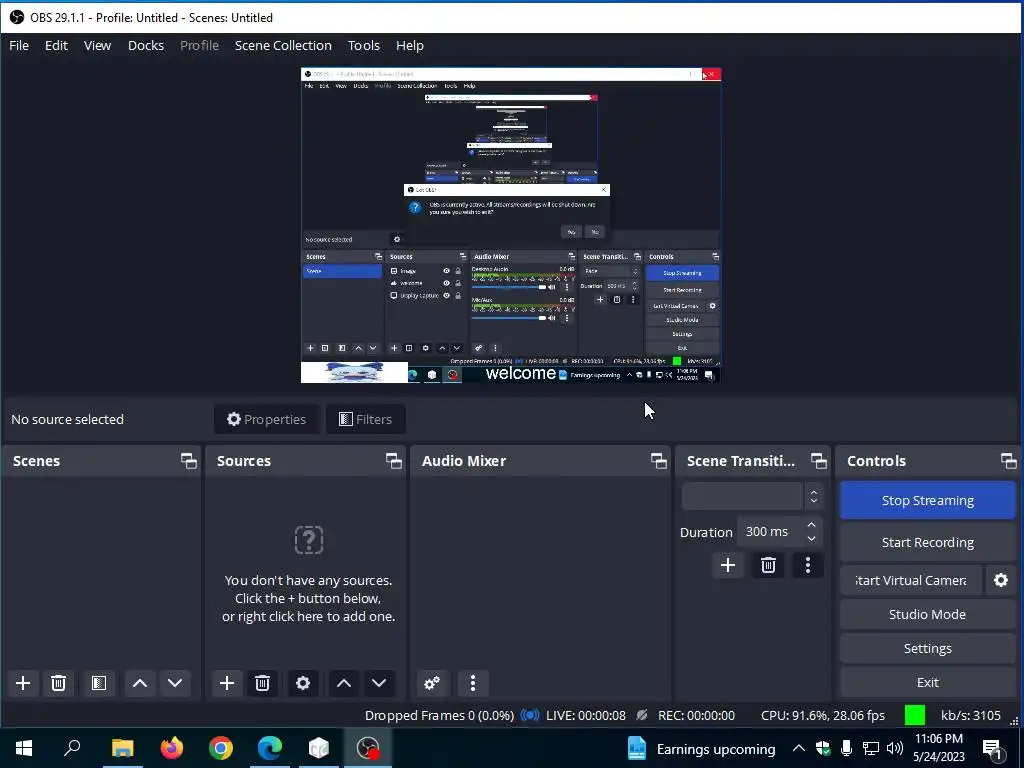
Task: Open source properties gear in Sources dock
Action: point(303,683)
